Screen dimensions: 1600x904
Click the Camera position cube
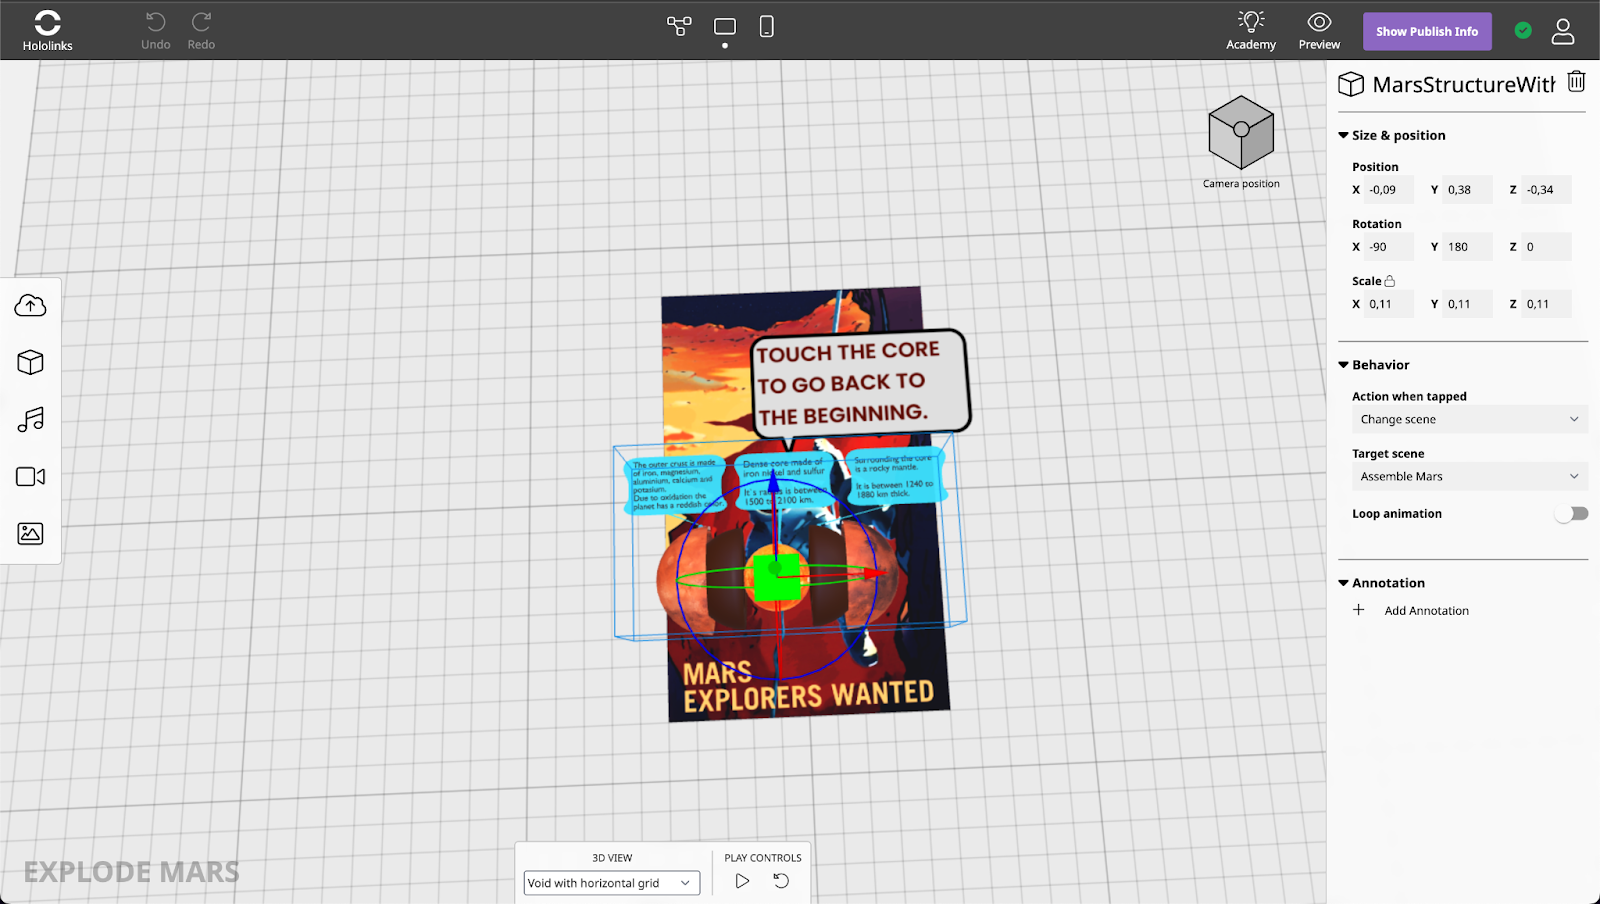click(1241, 133)
